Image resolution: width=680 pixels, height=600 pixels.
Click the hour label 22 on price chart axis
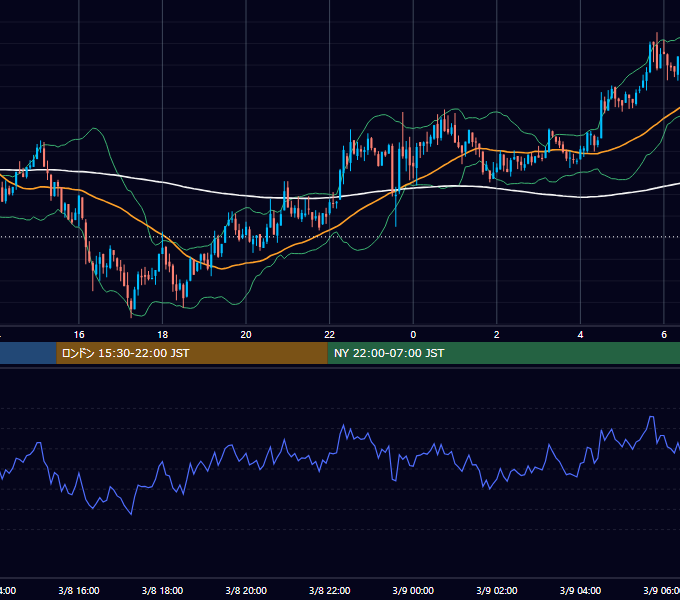tap(330, 335)
